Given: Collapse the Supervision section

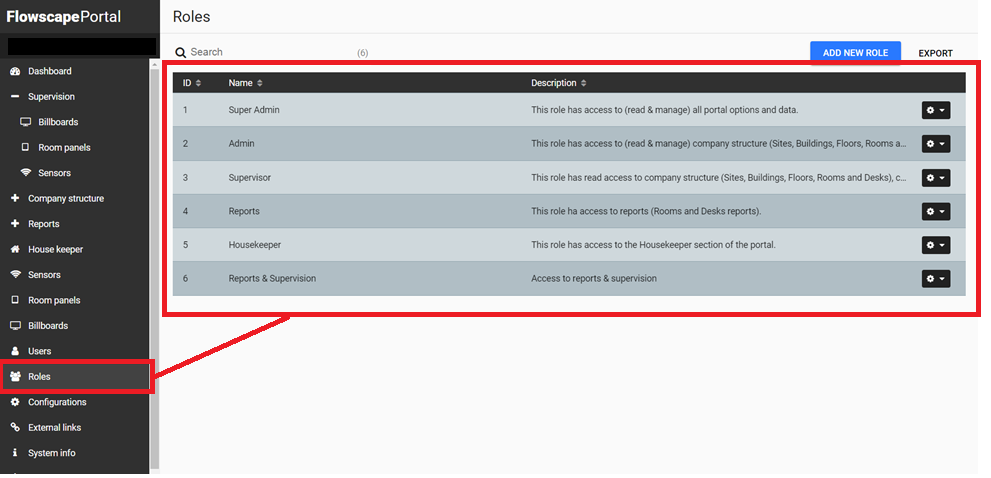Looking at the screenshot, I should pyautogui.click(x=16, y=97).
